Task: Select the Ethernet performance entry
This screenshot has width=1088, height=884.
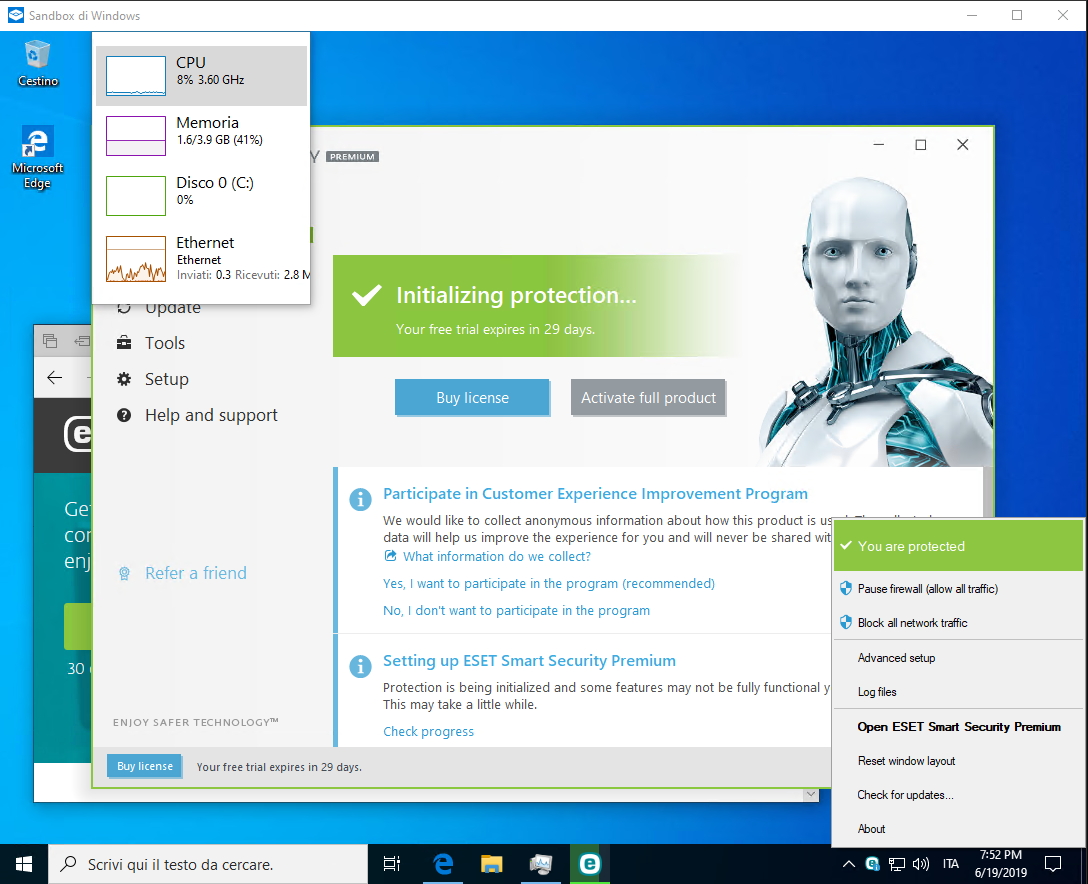Action: pos(201,258)
